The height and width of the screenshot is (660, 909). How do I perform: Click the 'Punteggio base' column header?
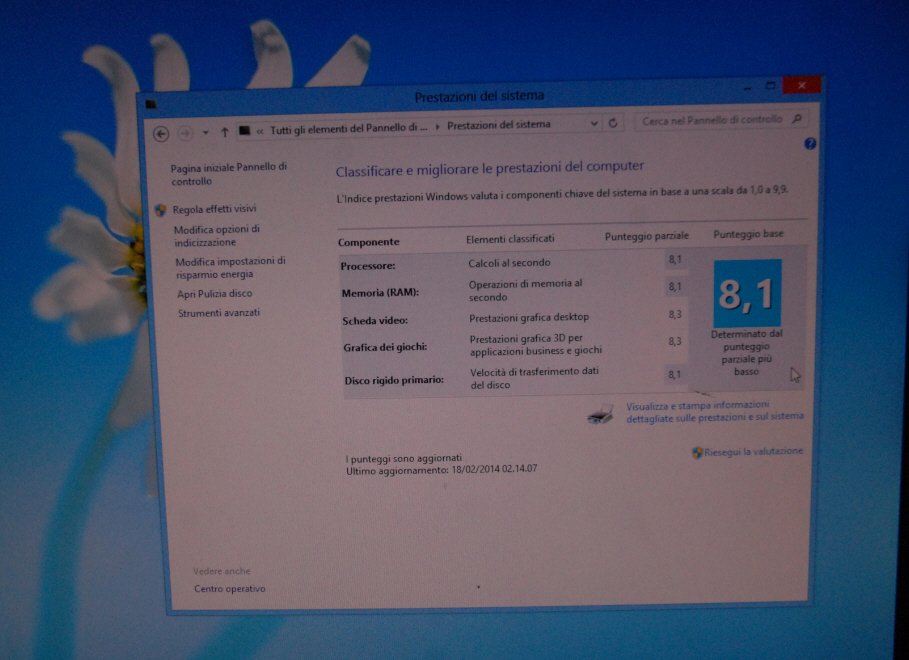point(748,234)
